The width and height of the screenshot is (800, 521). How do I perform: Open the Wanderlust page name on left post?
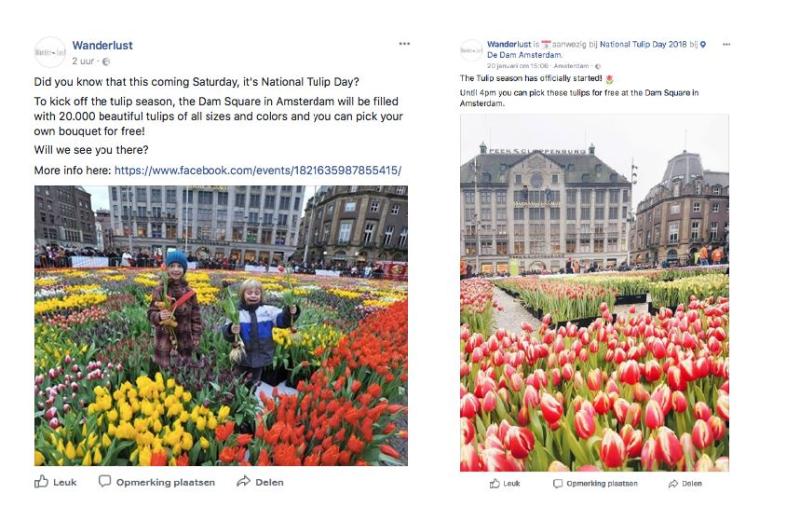[x=102, y=45]
